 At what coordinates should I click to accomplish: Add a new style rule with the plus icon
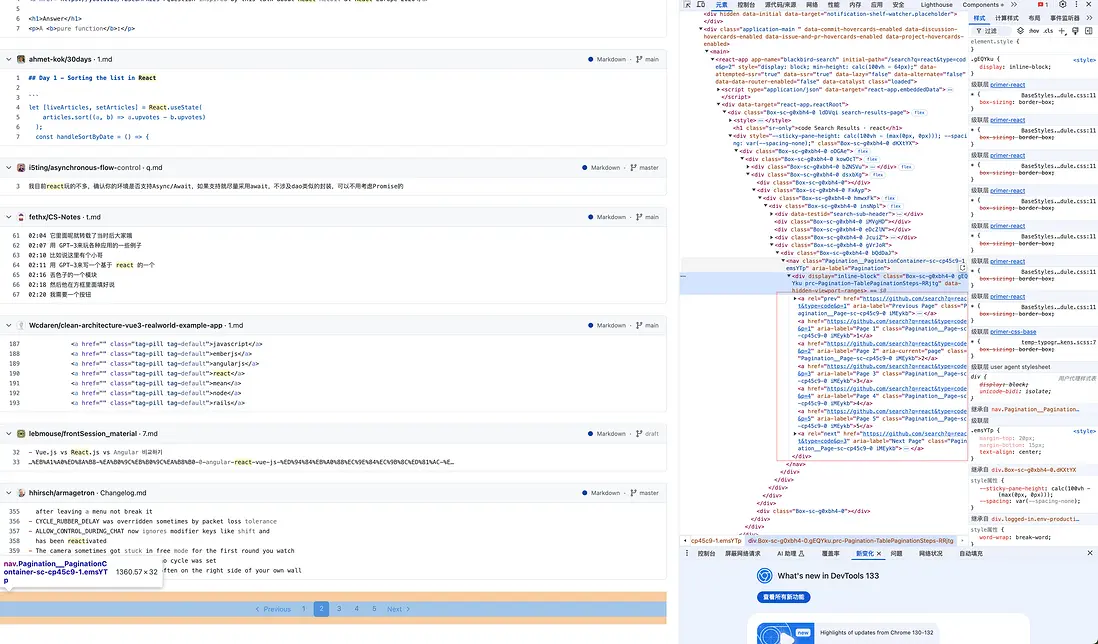(1063, 31)
